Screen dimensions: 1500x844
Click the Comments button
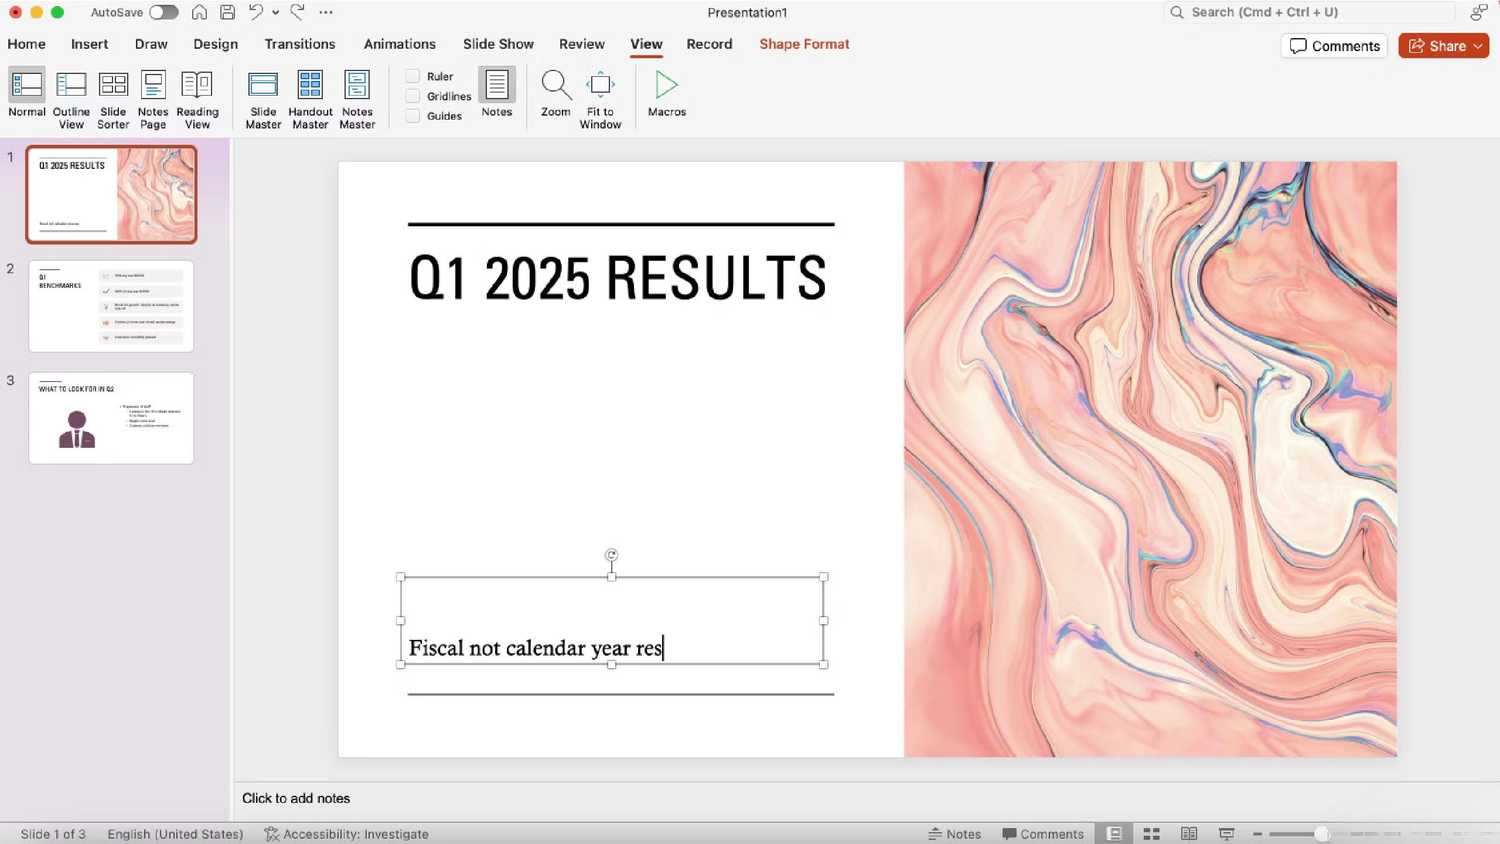pos(1333,45)
